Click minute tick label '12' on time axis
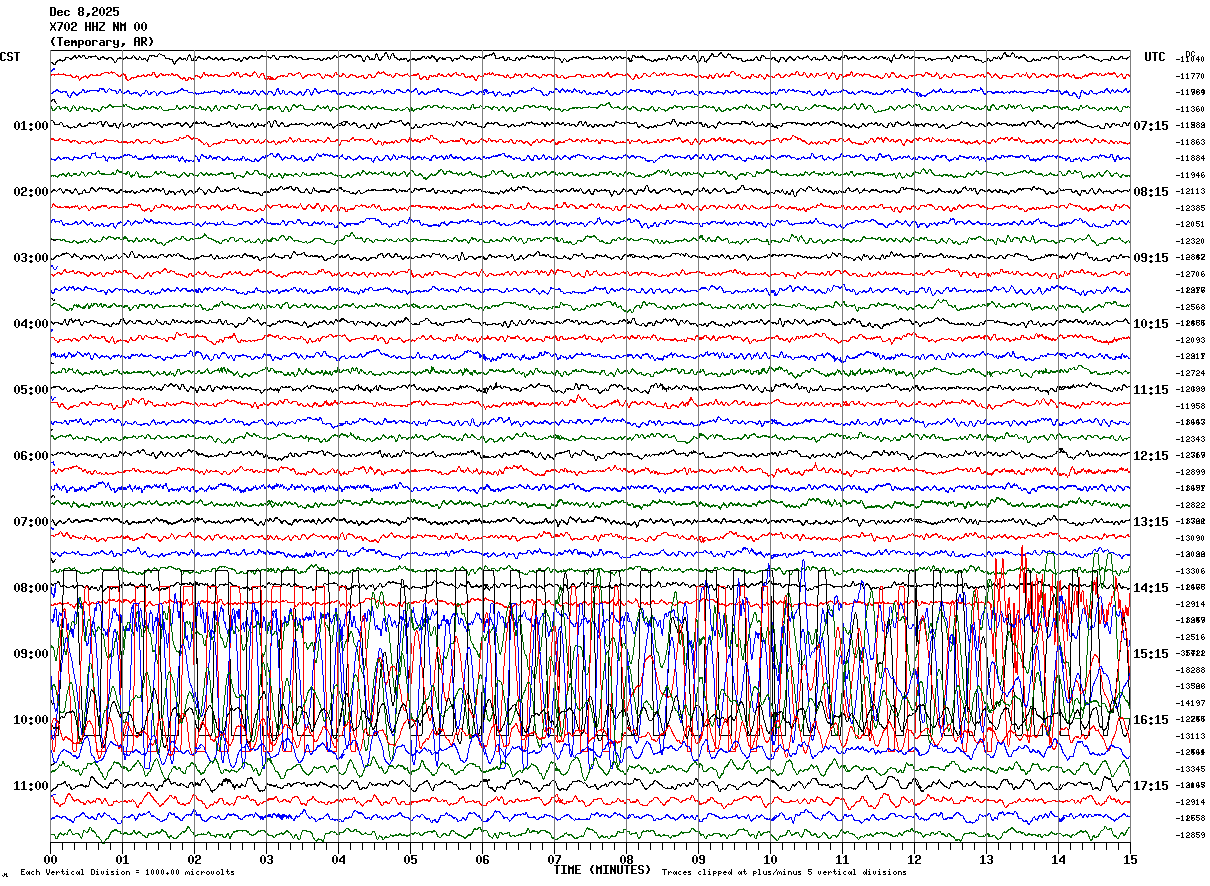Viewport: 1210px width, 886px height. click(914, 859)
